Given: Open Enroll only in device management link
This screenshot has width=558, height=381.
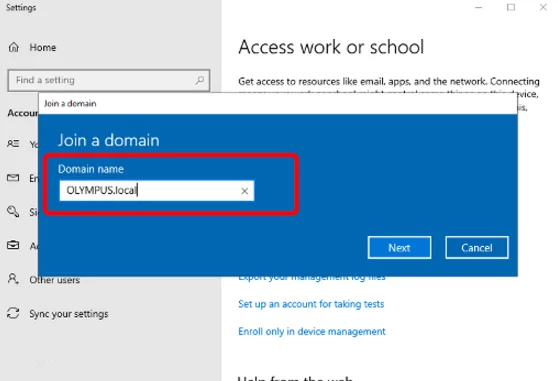Looking at the screenshot, I should 312,332.
